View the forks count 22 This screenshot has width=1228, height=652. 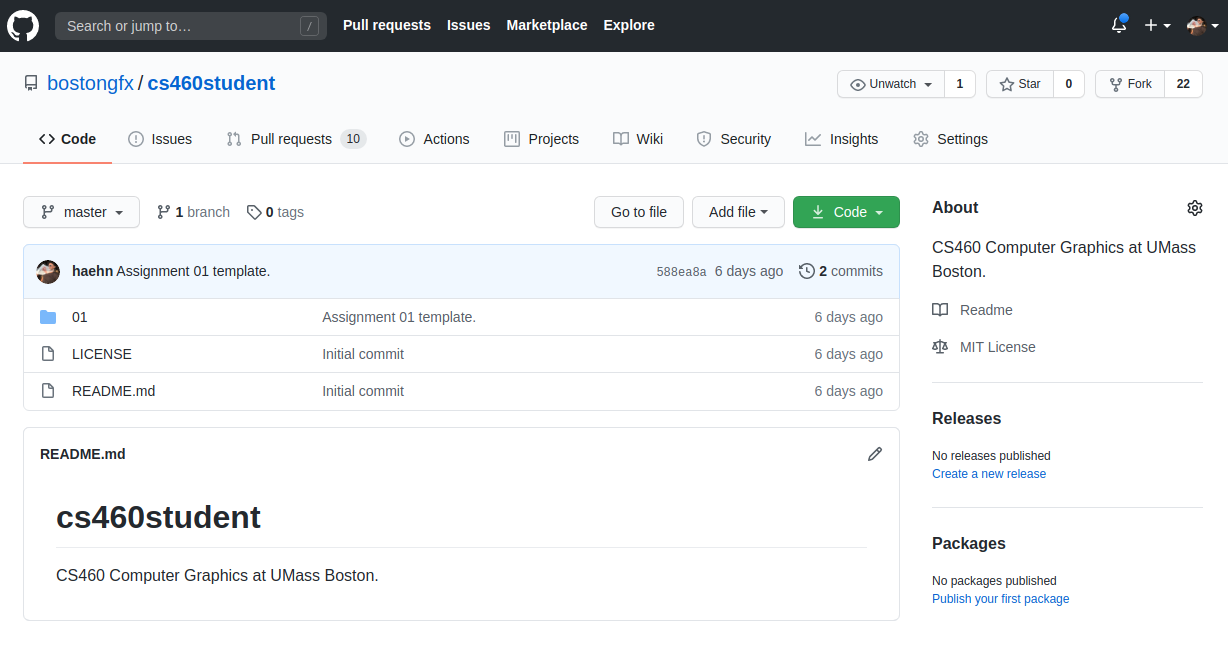click(1183, 84)
